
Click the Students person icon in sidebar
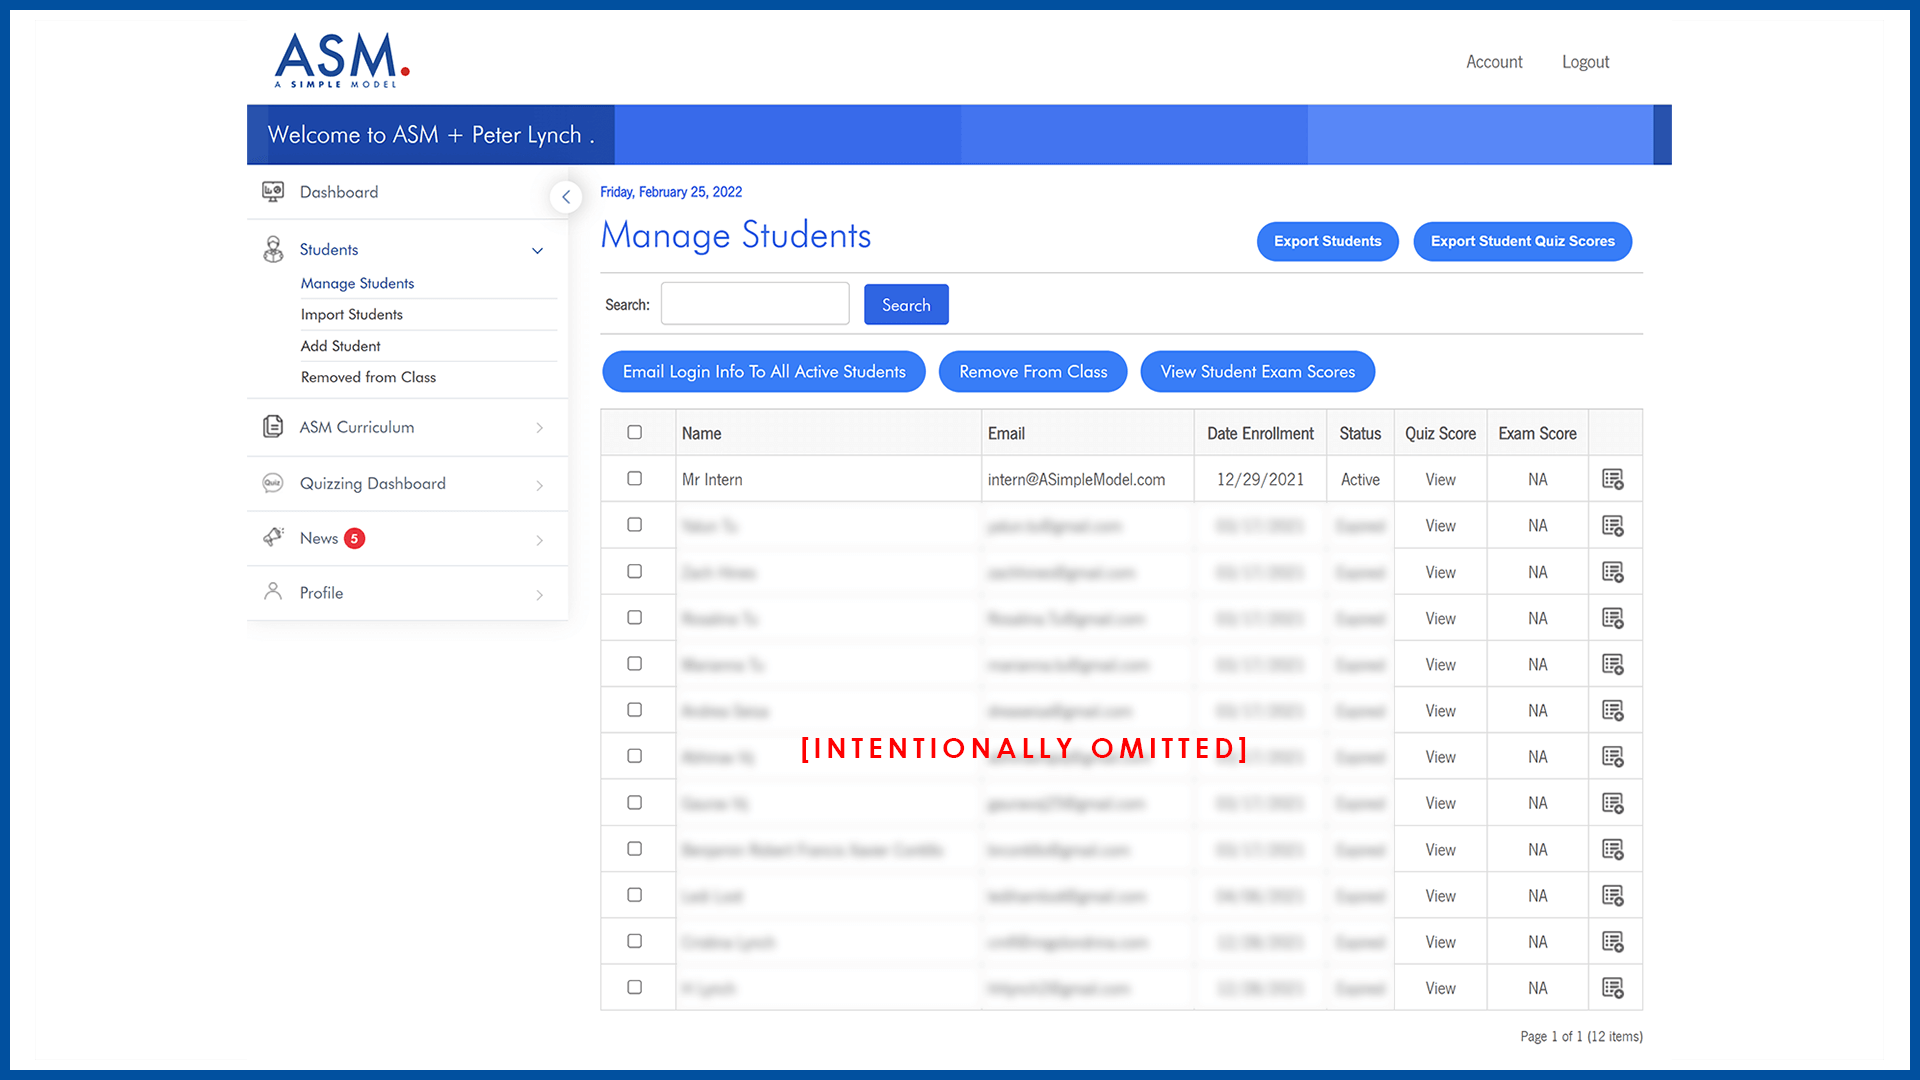[x=273, y=249]
